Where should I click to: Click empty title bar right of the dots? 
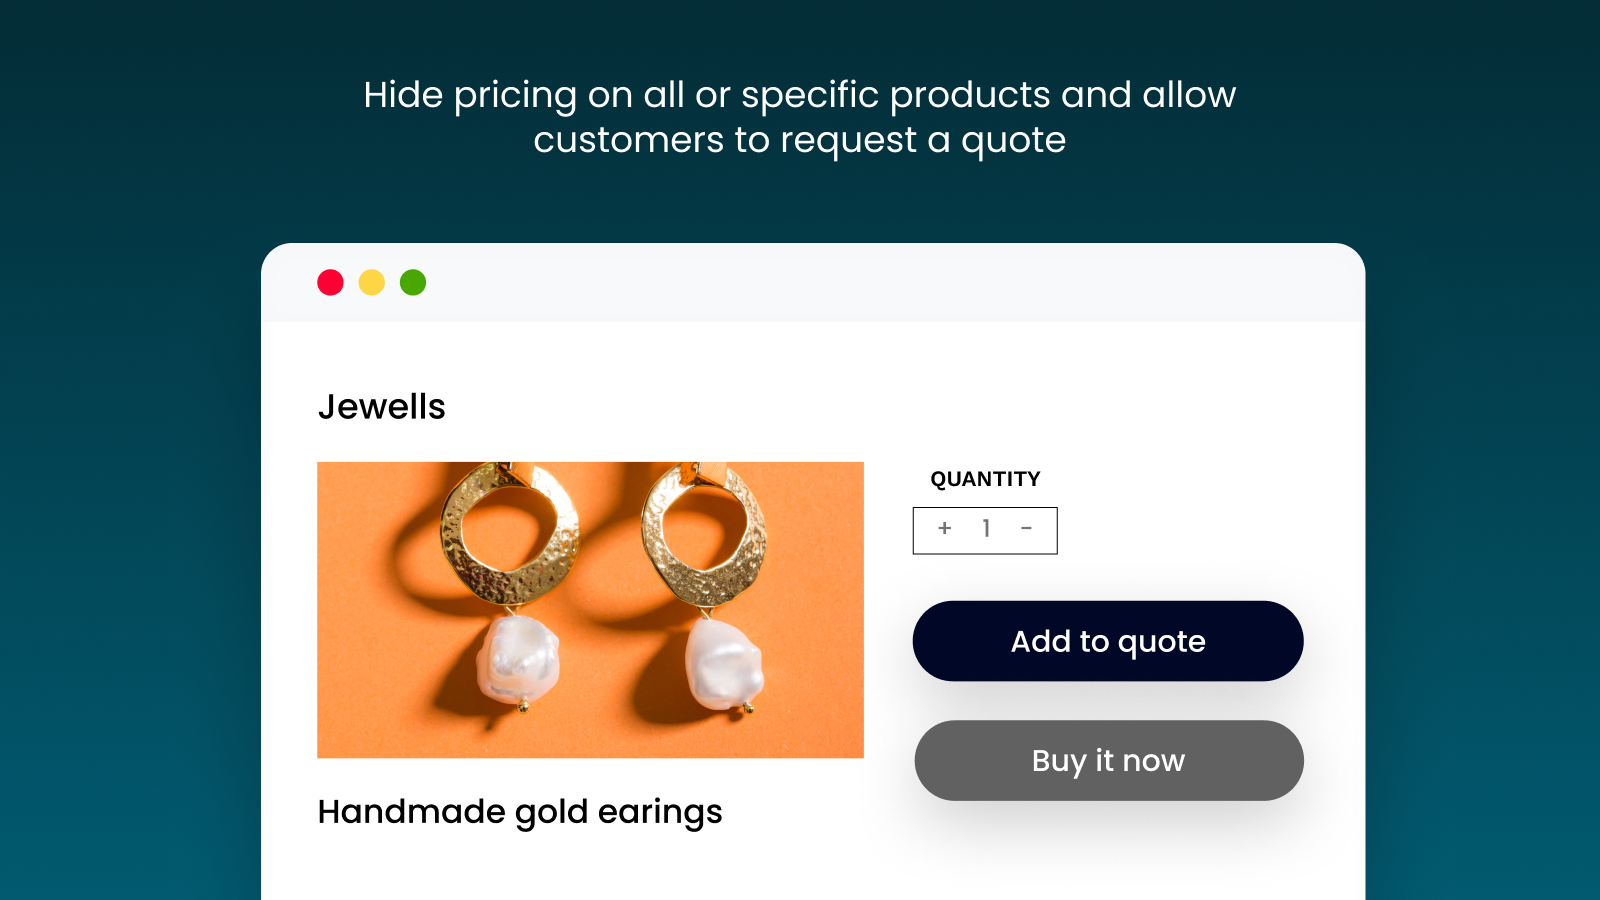tap(850, 283)
